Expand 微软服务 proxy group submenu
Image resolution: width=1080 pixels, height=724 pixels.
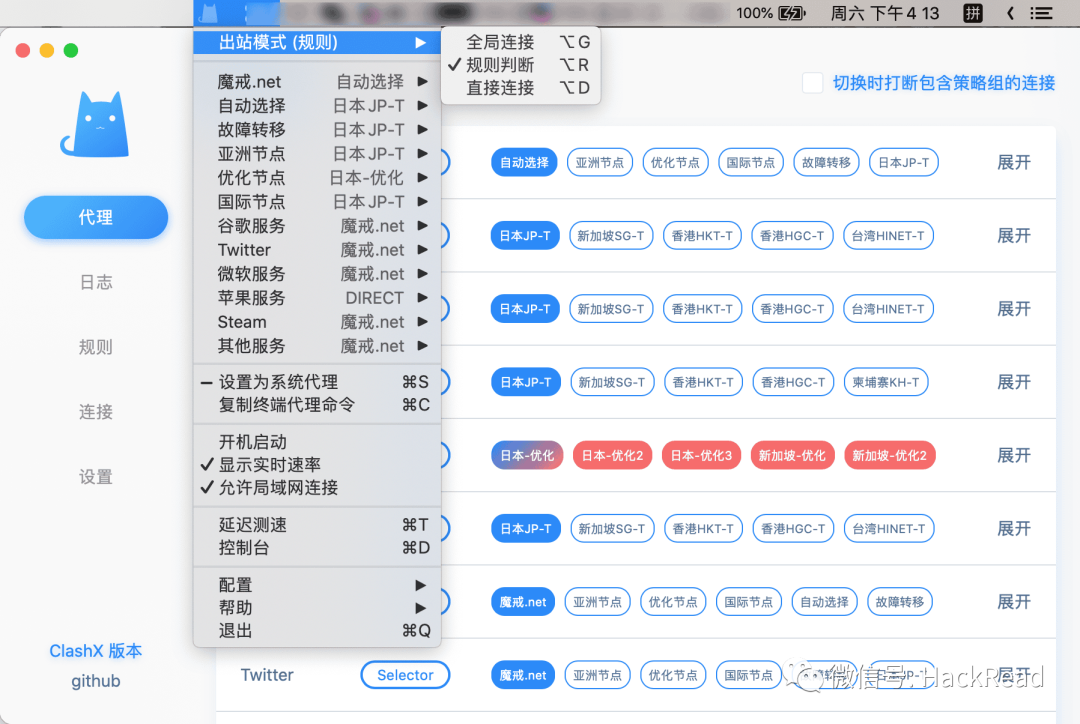pyautogui.click(x=317, y=274)
